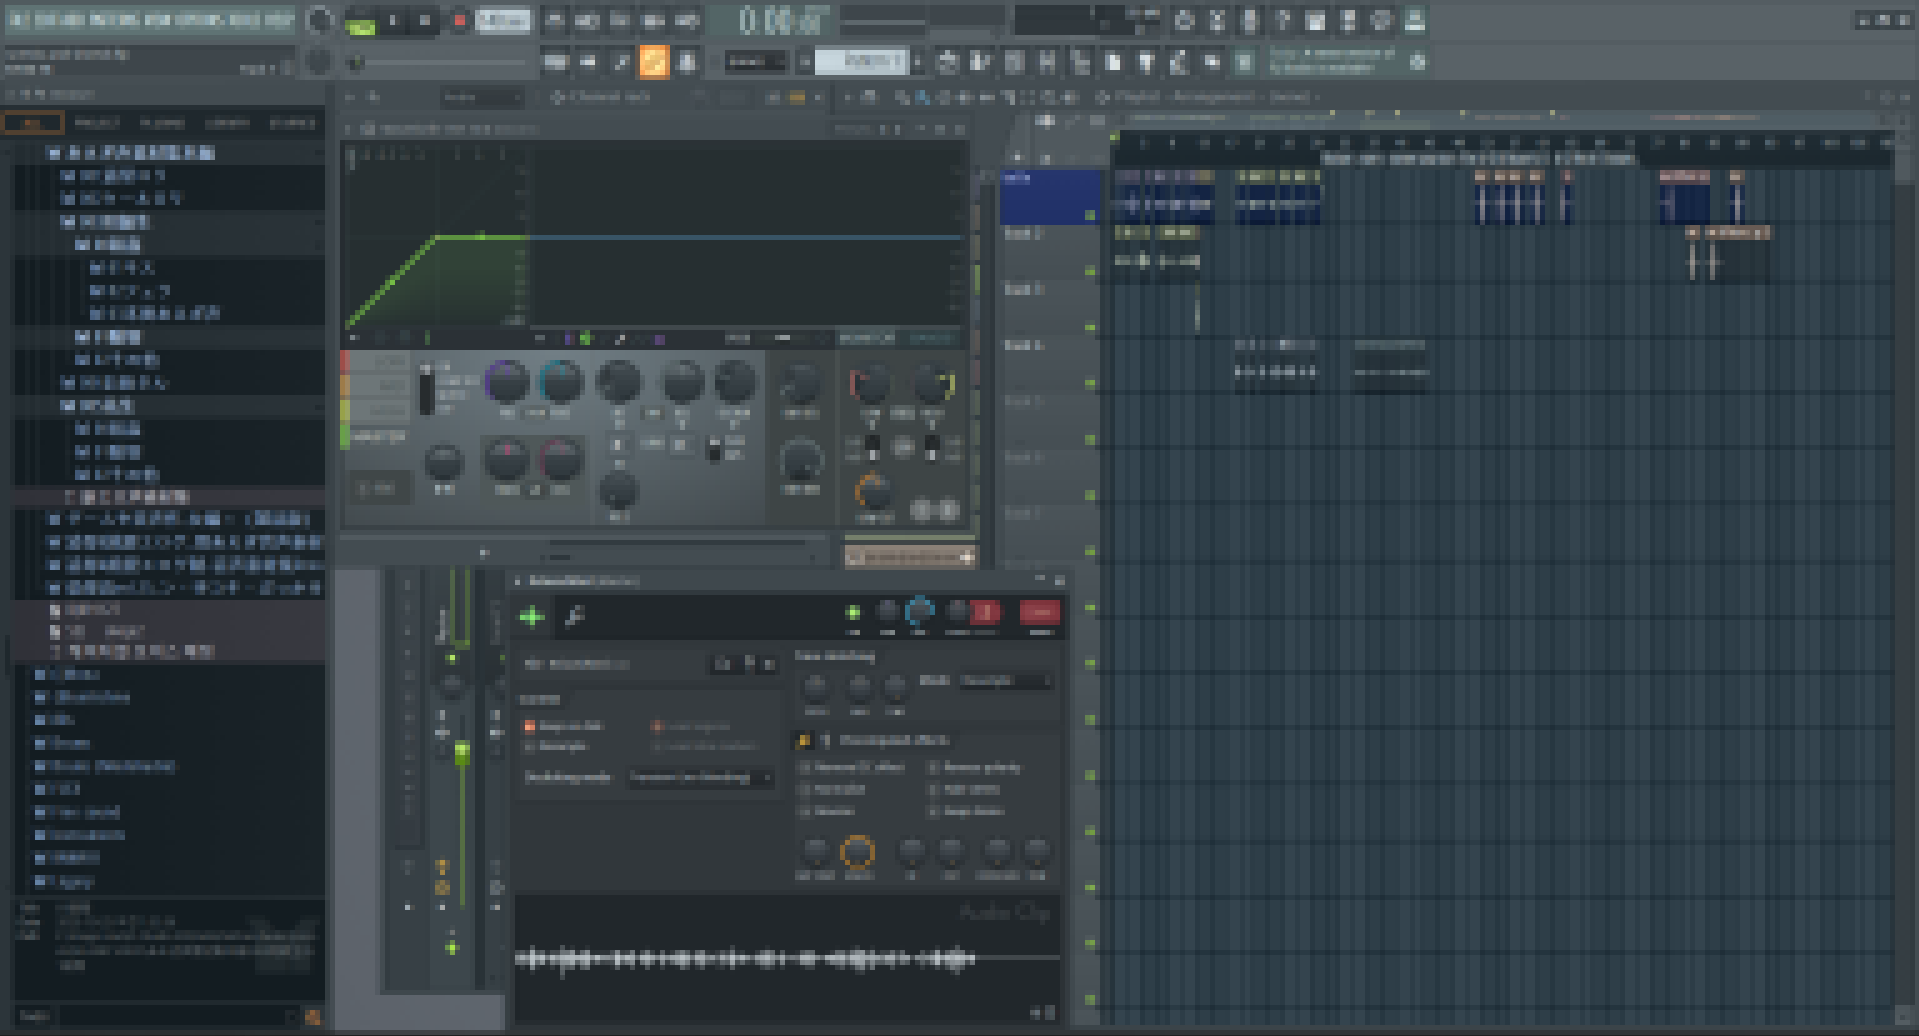Open the PATTERNS menu
The width and height of the screenshot is (1919, 1036).
pos(114,20)
